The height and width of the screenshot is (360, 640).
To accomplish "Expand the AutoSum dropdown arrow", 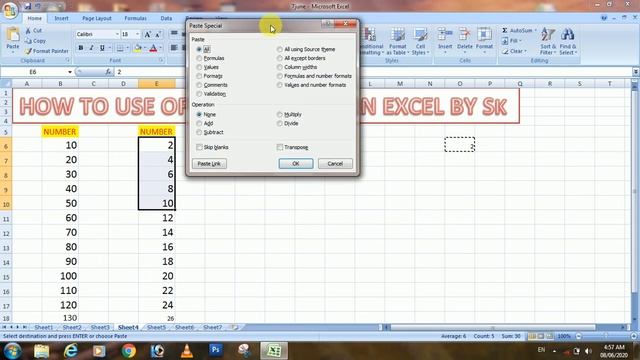I will pyautogui.click(x=536, y=31).
